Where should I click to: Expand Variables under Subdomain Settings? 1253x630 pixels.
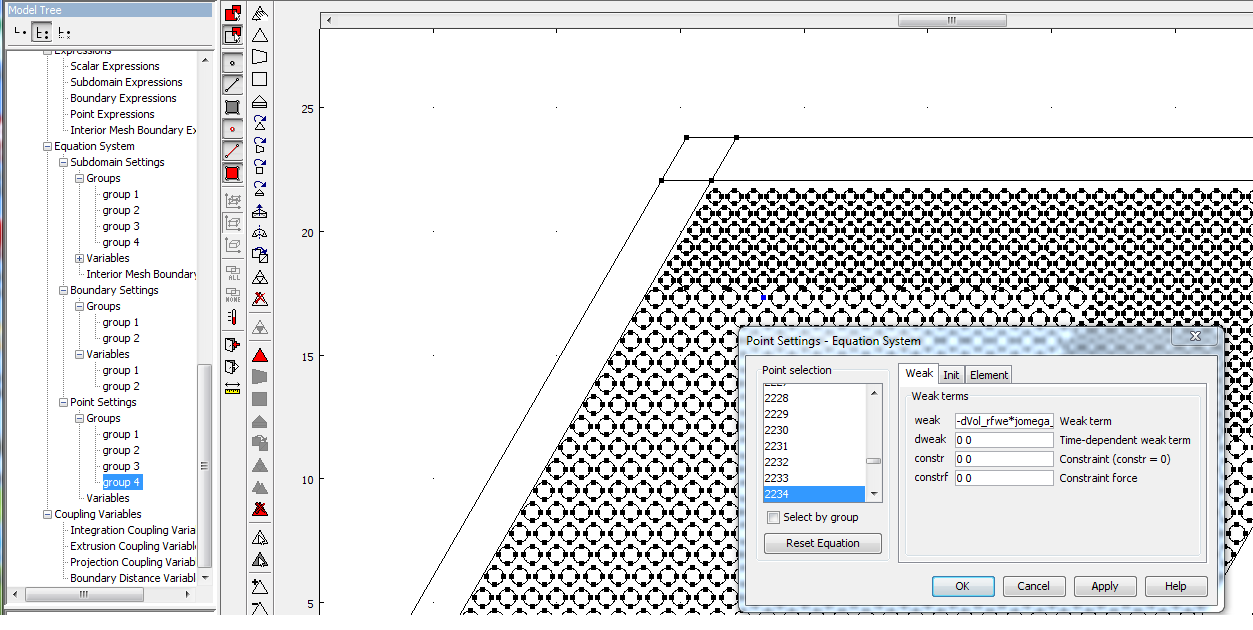tap(79, 258)
